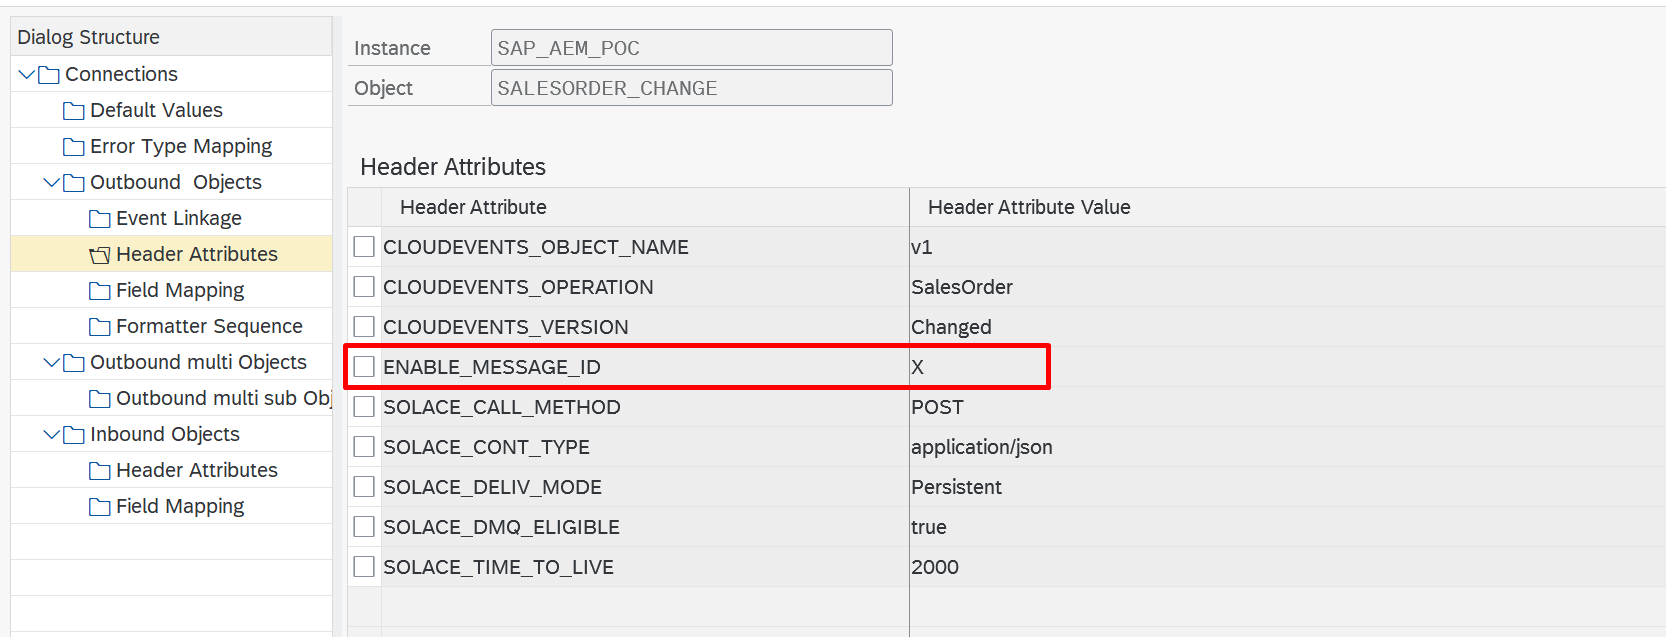The height and width of the screenshot is (637, 1666).
Task: Click the SOLACE_CONT_TYPE attribute cell
Action: pos(645,447)
